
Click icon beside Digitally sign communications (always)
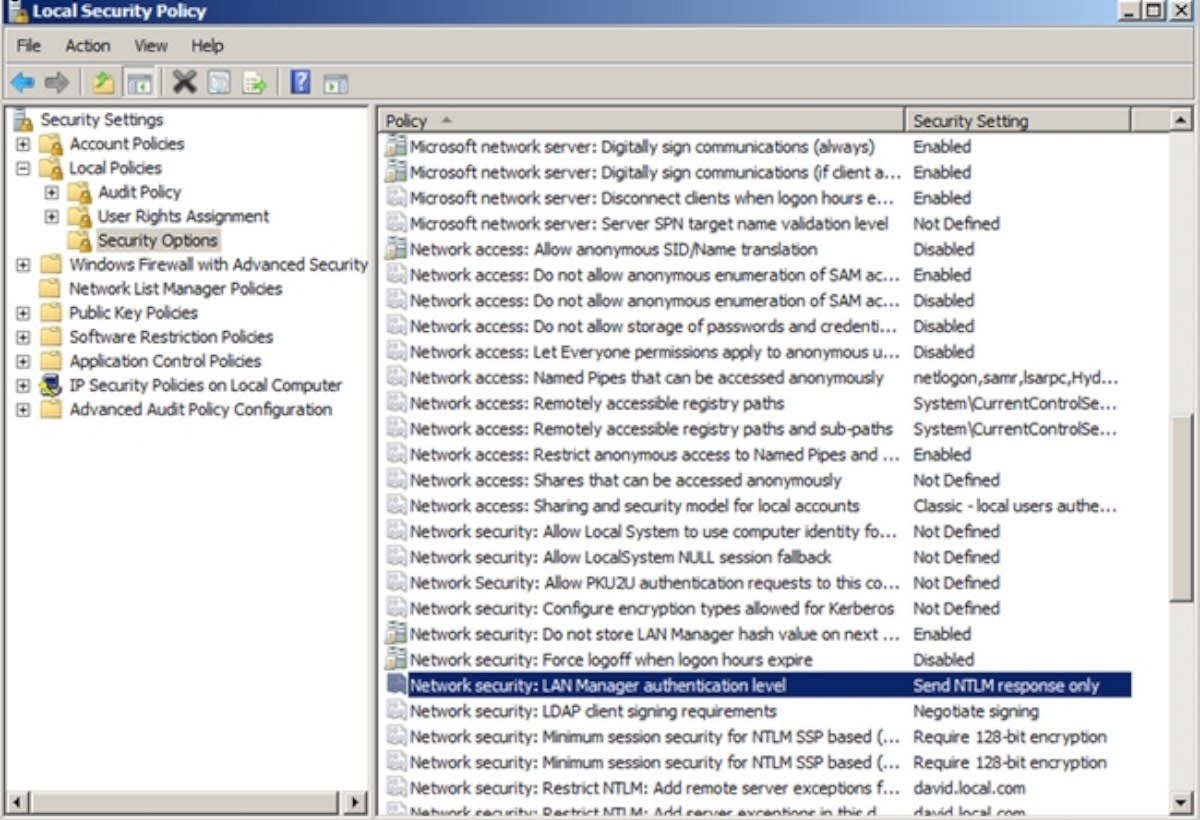click(x=396, y=146)
